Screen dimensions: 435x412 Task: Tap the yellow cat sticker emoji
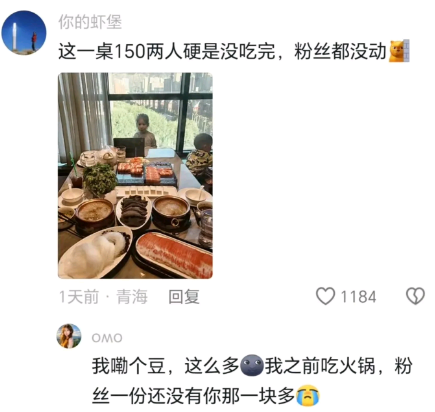coord(399,51)
